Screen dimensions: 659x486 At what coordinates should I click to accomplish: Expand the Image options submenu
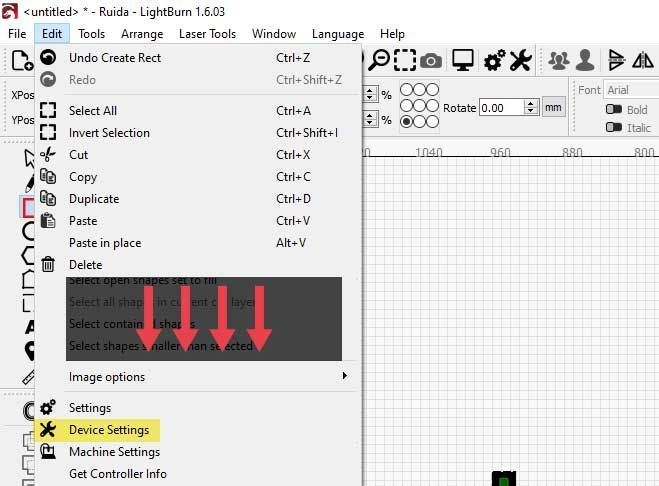point(198,377)
